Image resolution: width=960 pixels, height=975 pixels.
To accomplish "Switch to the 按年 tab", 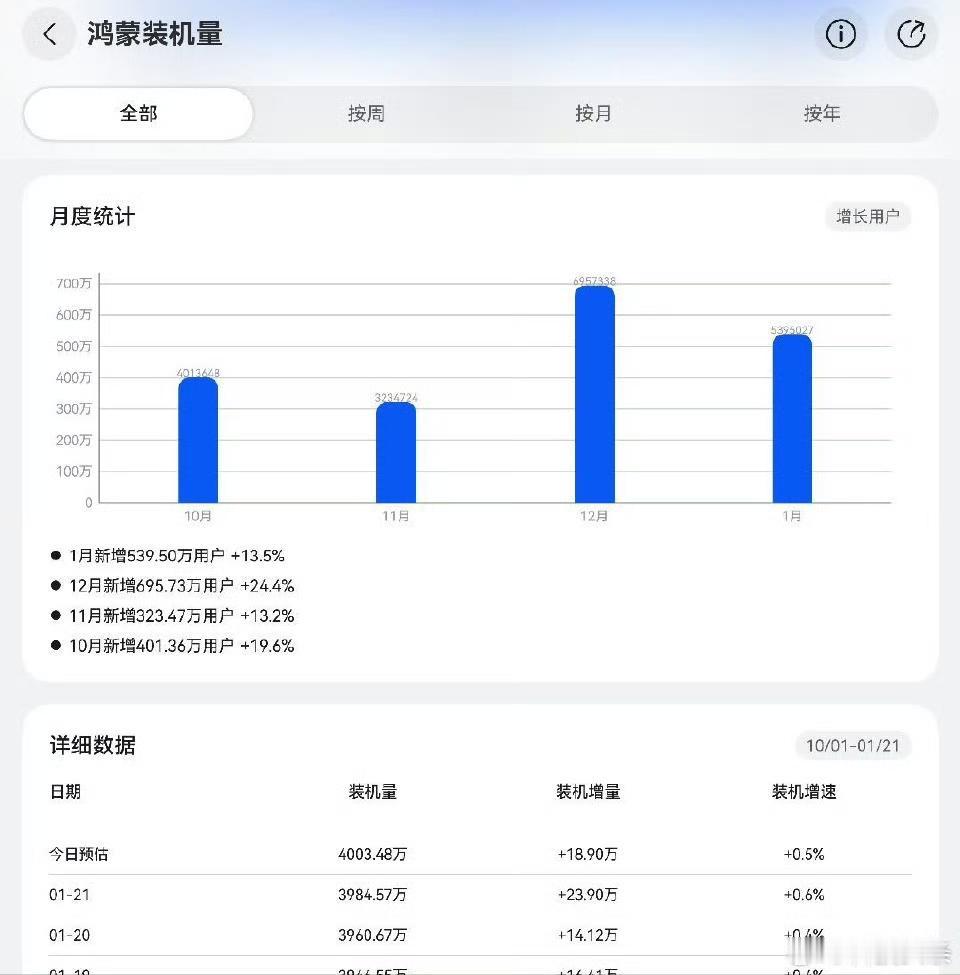I will pyautogui.click(x=822, y=114).
